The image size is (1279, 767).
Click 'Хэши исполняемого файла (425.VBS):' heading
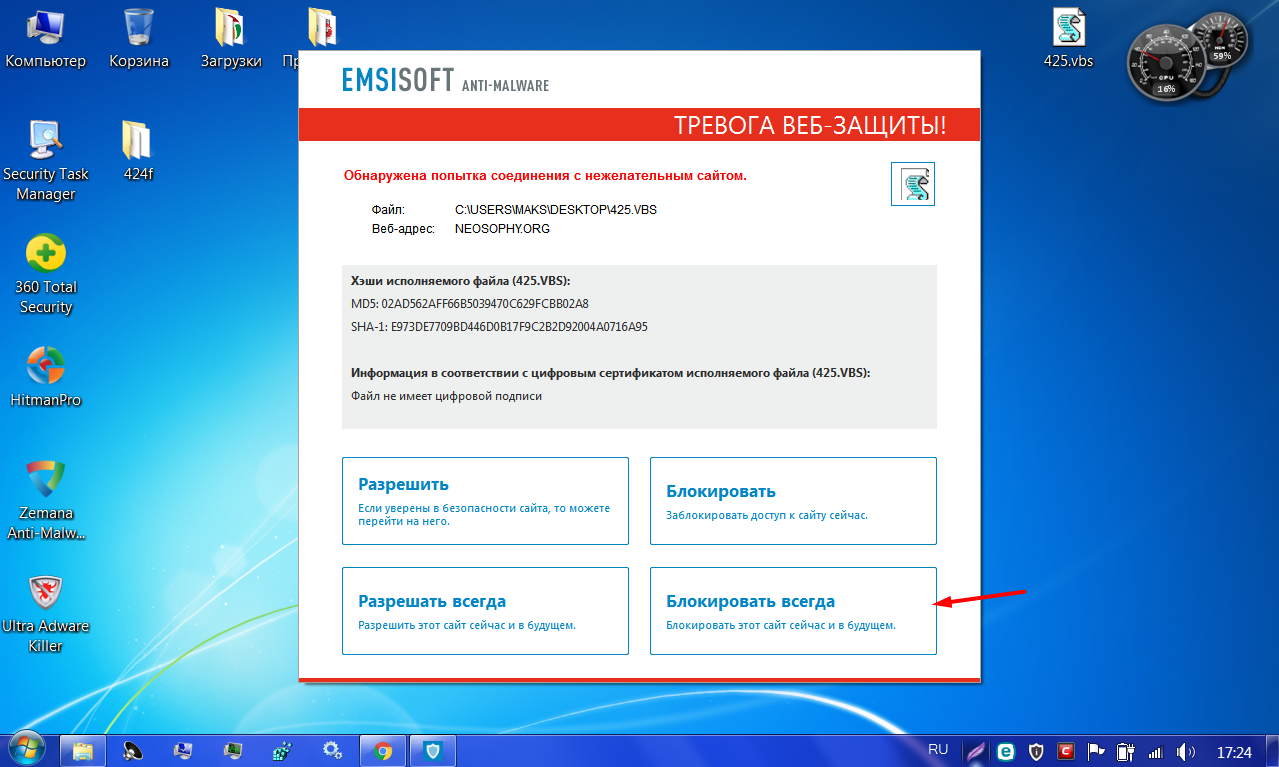(461, 282)
